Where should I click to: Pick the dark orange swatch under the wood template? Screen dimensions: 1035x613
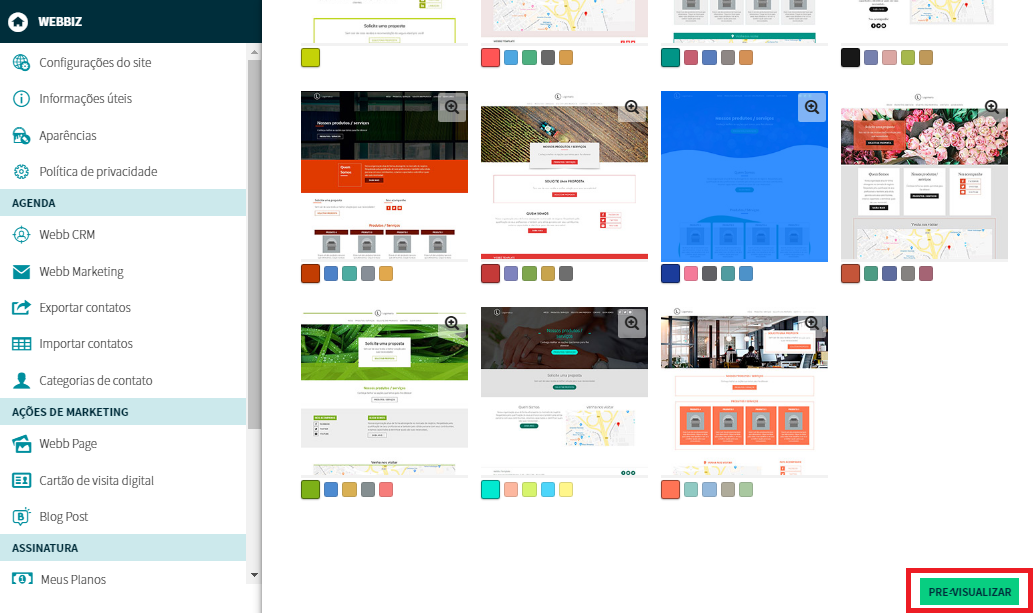310,274
